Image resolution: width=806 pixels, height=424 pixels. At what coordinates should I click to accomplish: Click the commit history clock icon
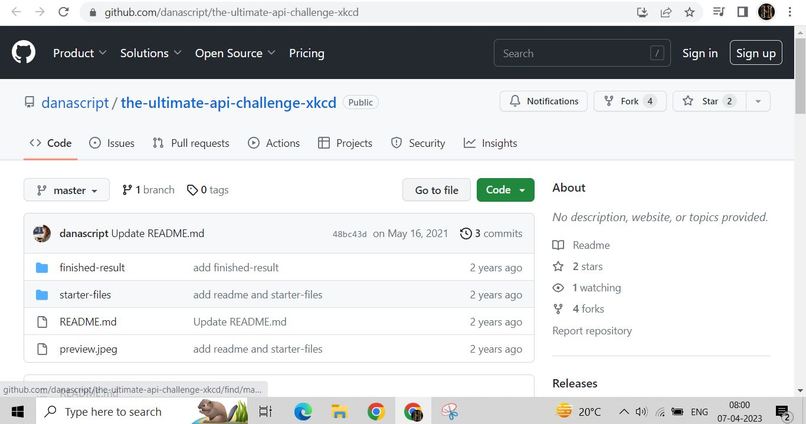(x=466, y=234)
